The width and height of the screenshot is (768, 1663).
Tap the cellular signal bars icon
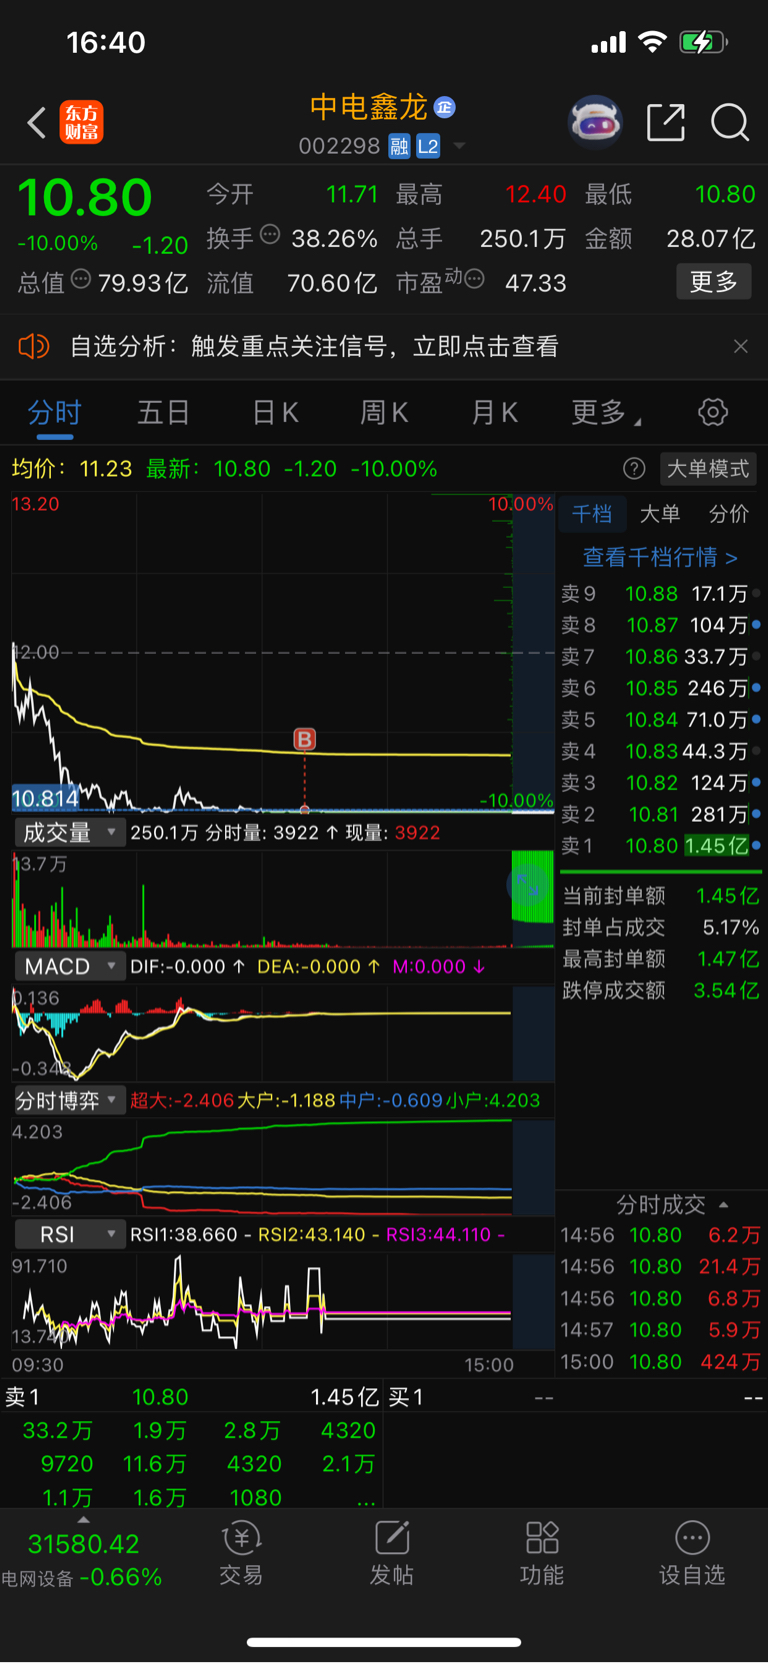(608, 42)
